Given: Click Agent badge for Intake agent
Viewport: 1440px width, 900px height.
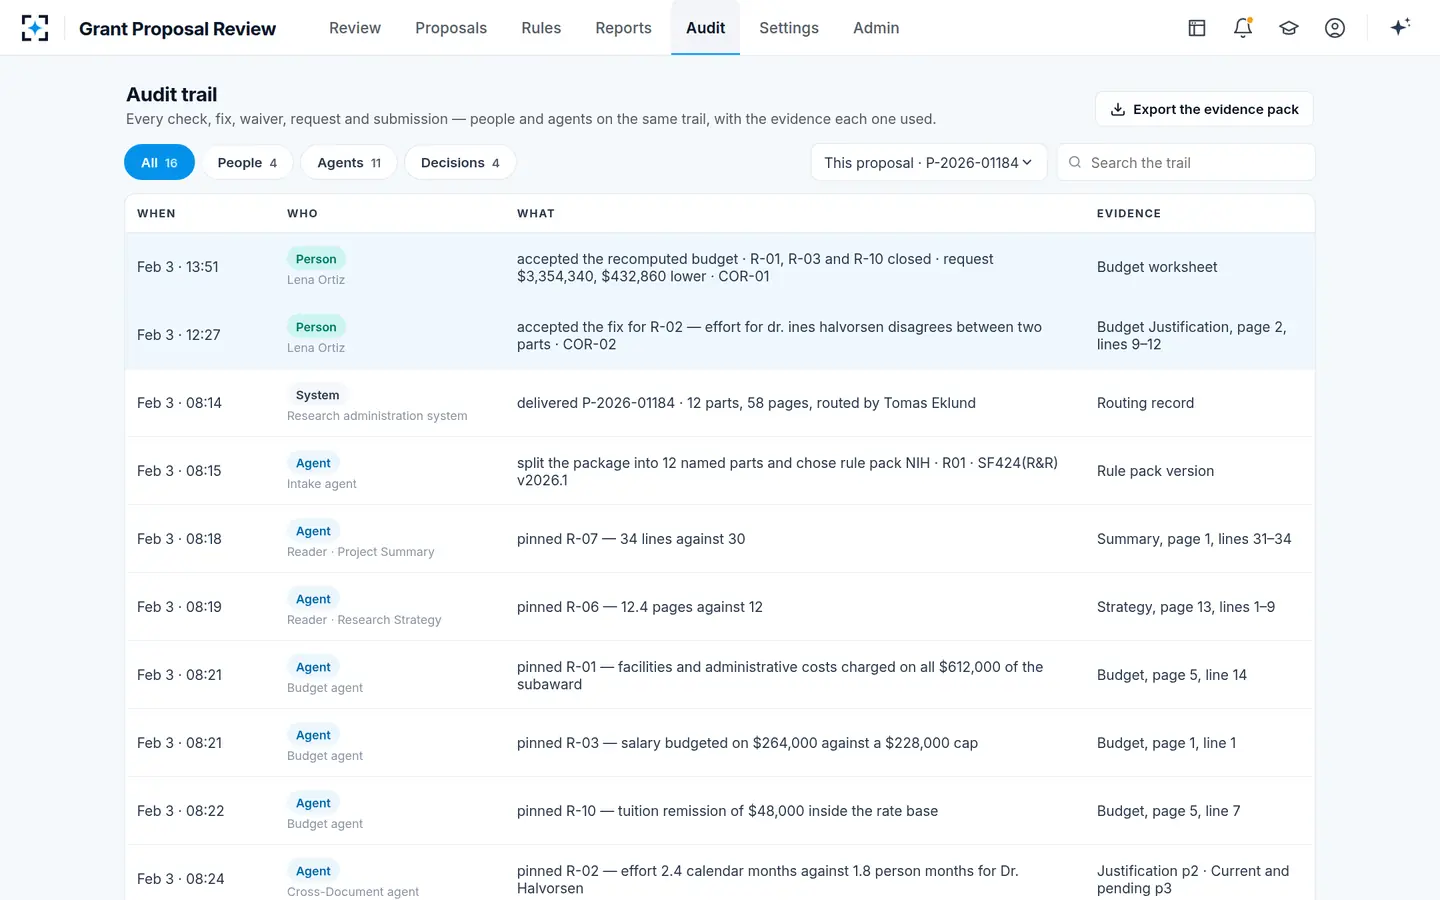Looking at the screenshot, I should point(313,463).
